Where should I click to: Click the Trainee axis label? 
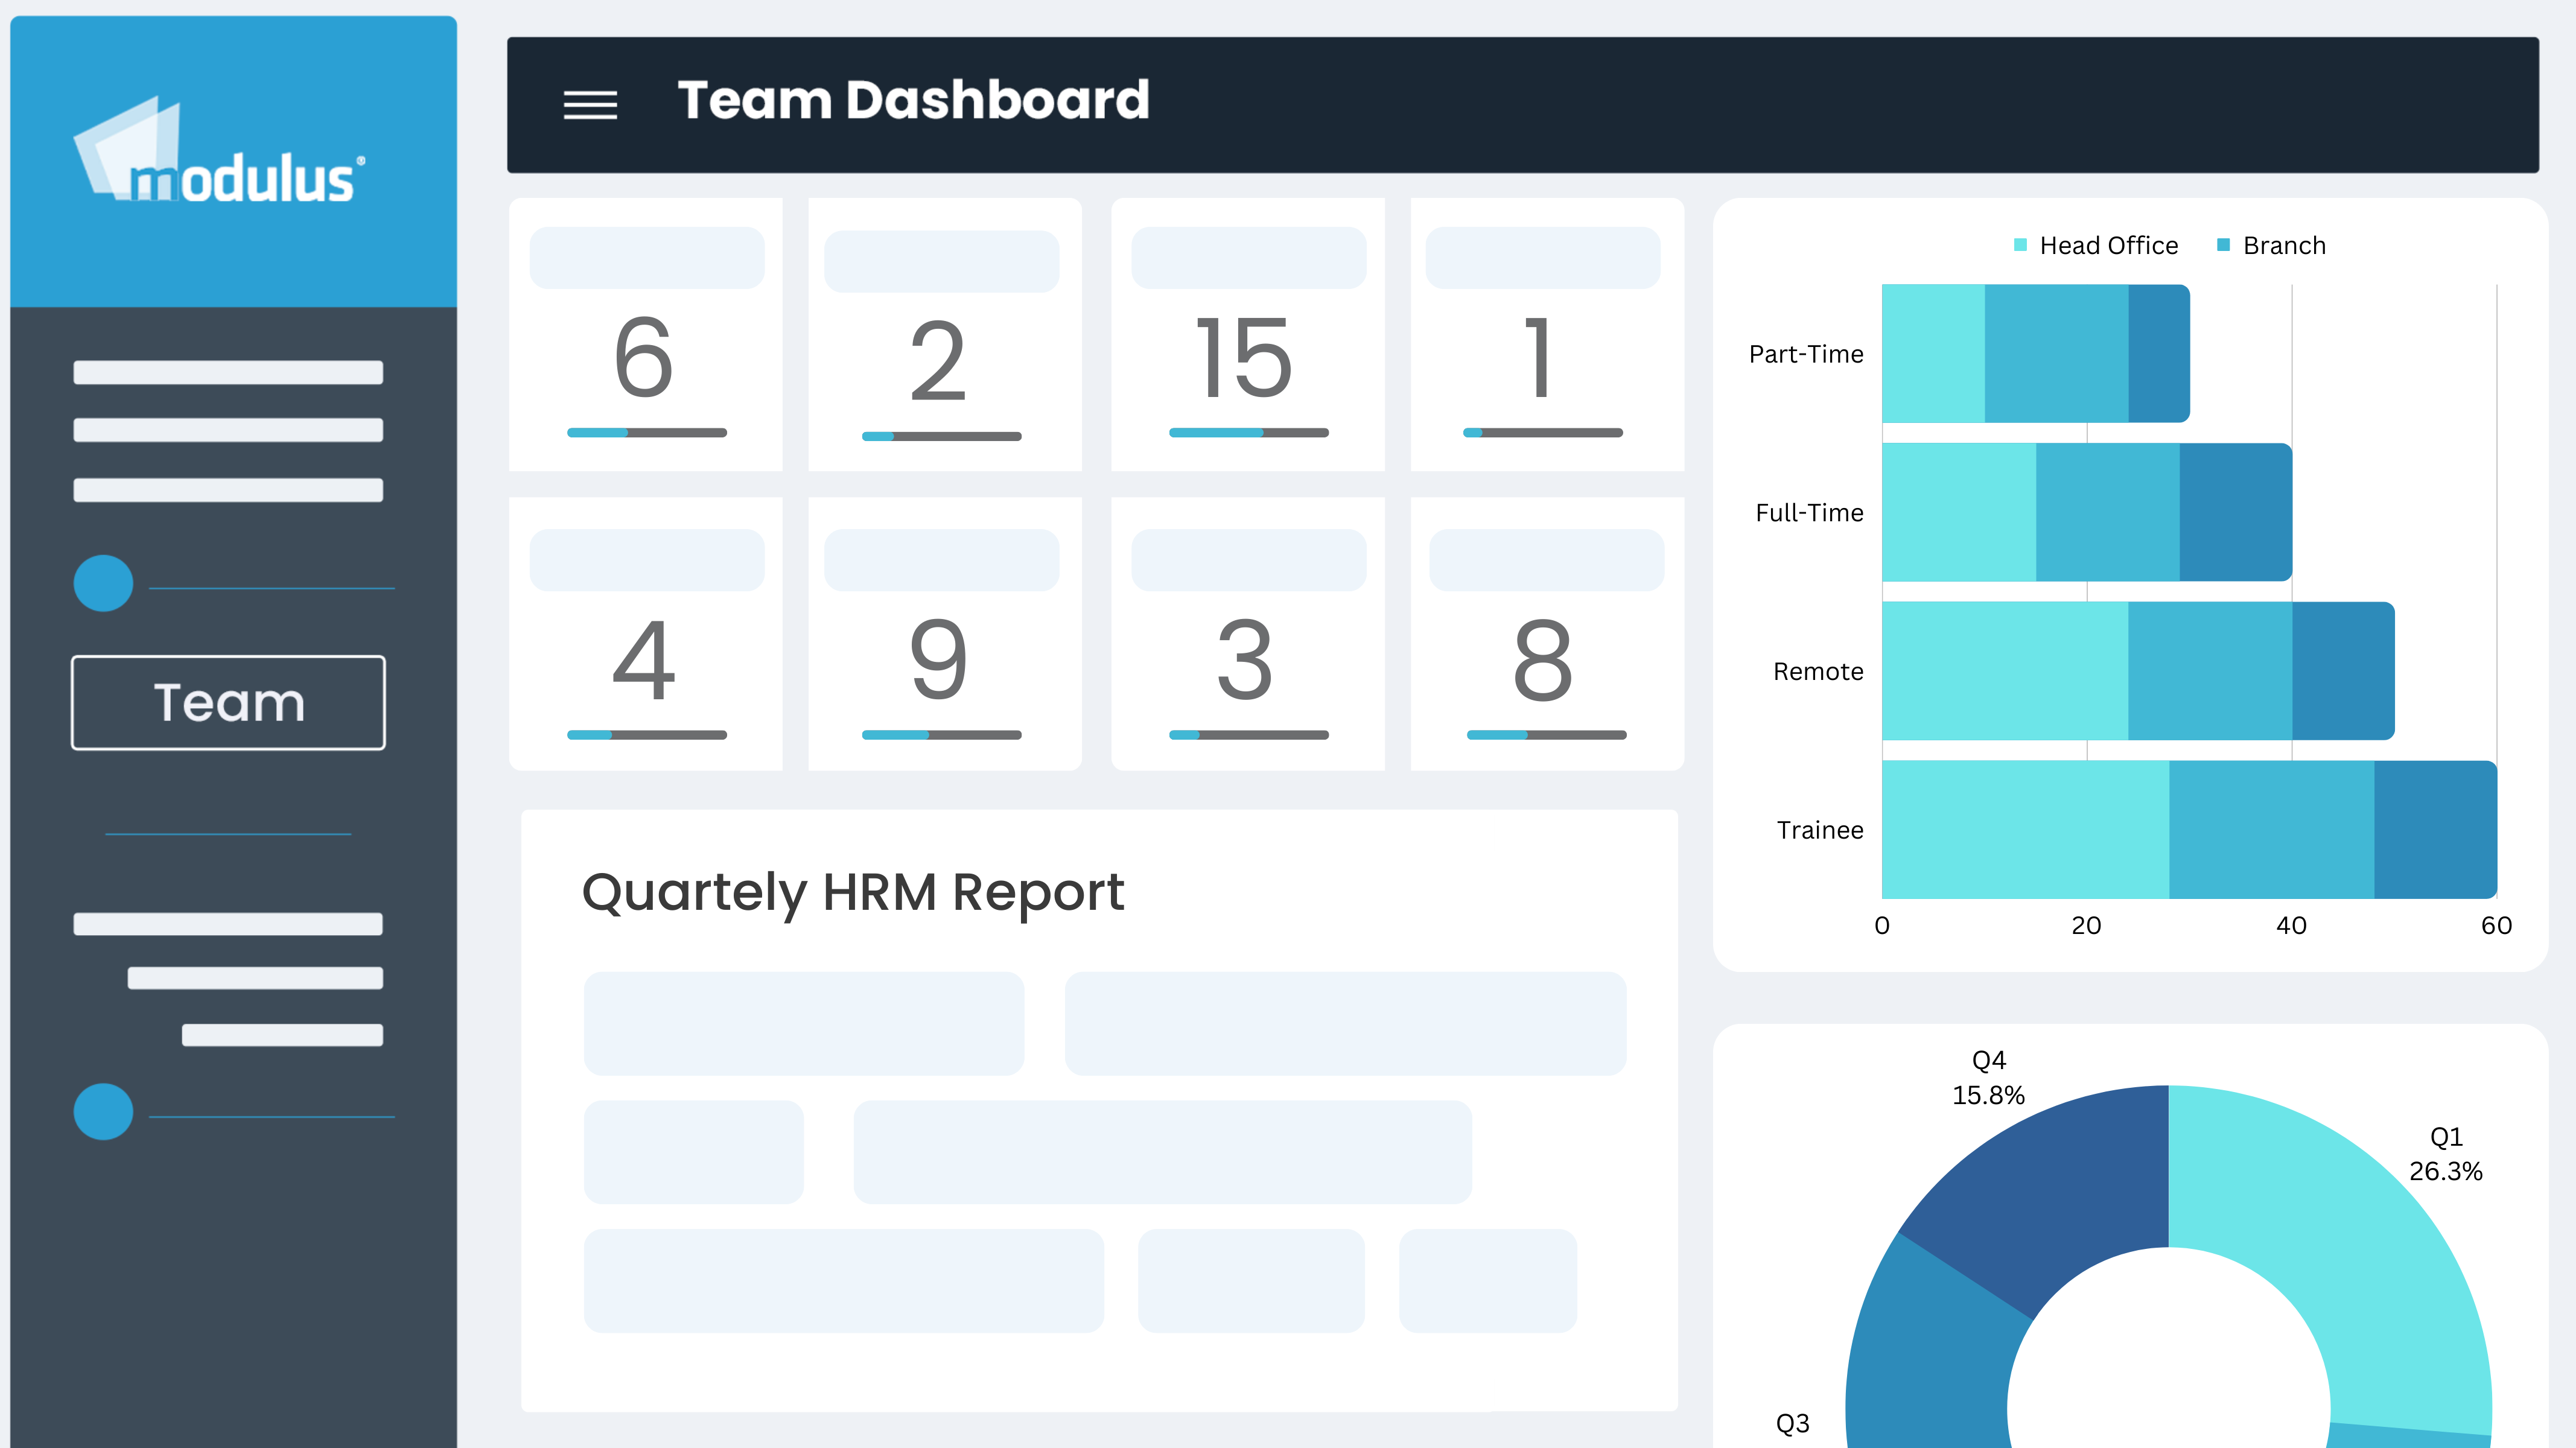pos(1820,830)
